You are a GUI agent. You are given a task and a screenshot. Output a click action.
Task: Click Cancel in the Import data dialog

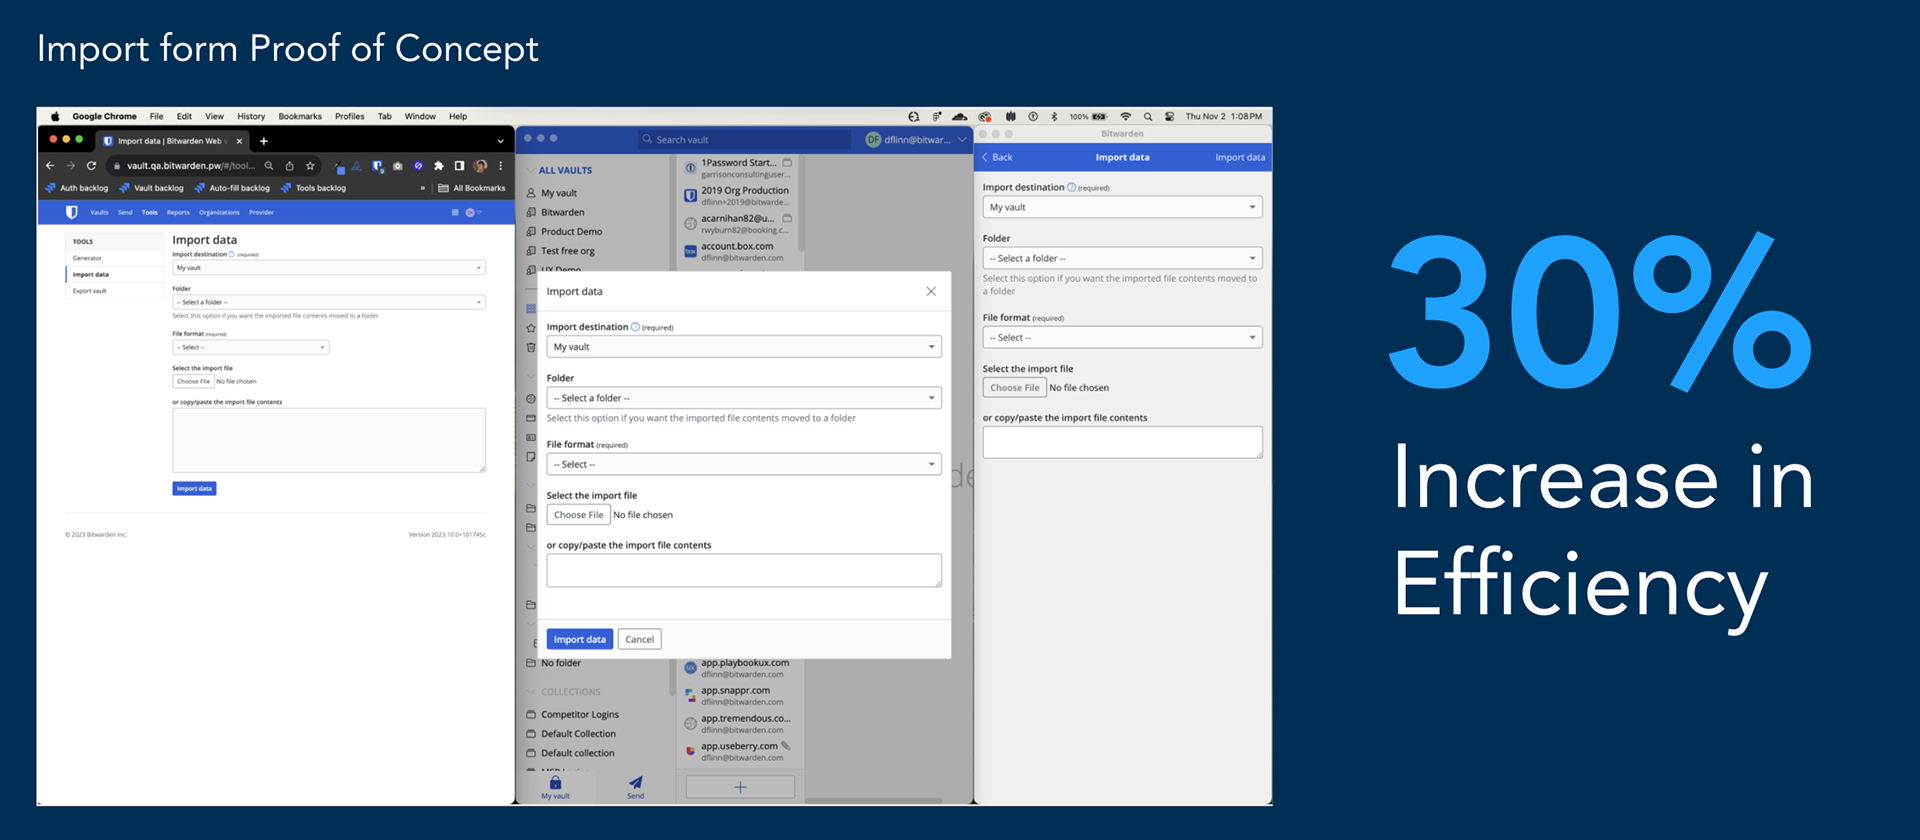(x=640, y=639)
